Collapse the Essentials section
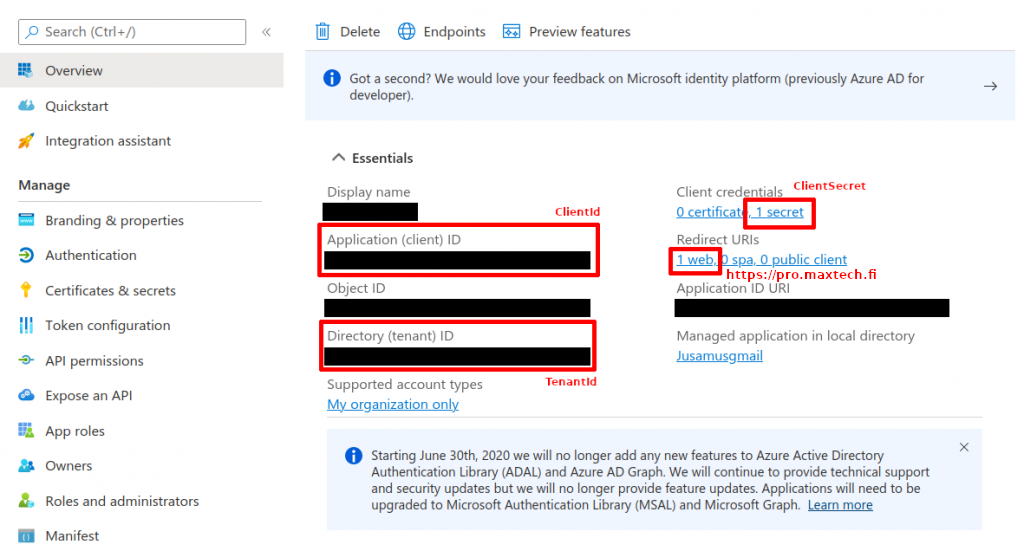1024x551 pixels. coord(338,158)
